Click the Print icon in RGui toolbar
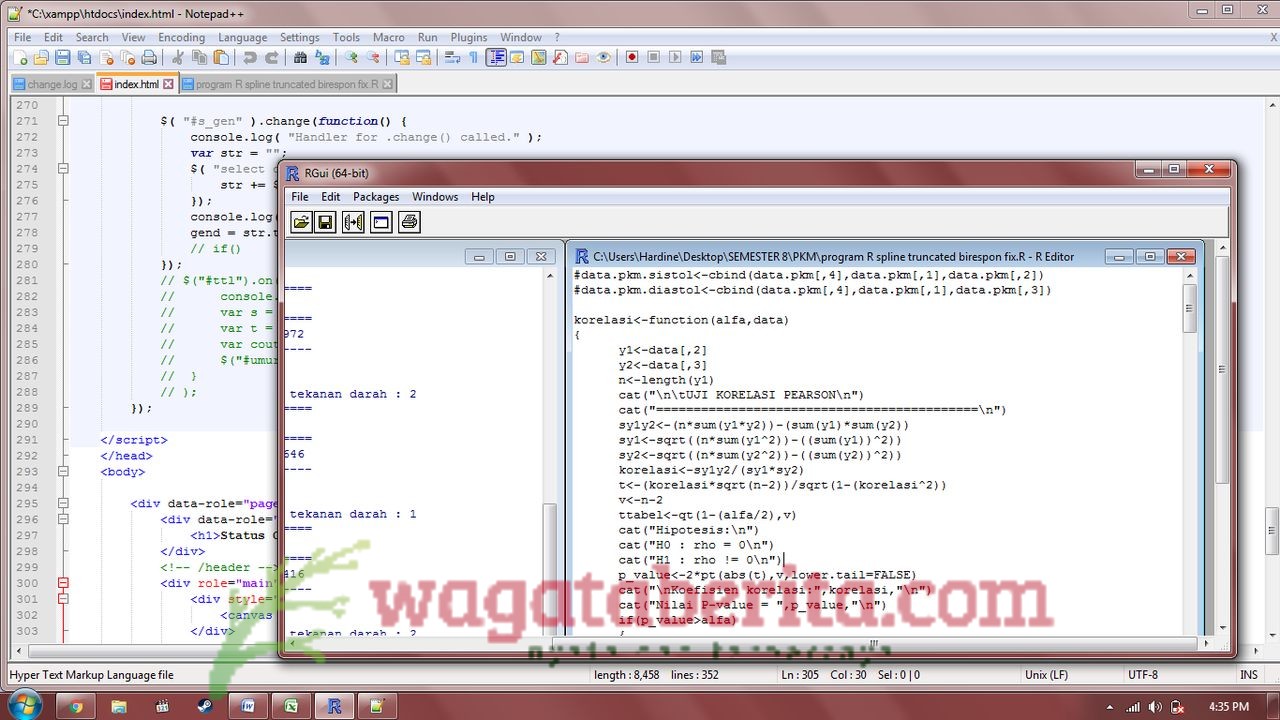Screen dimensions: 1280x720 (x=408, y=222)
